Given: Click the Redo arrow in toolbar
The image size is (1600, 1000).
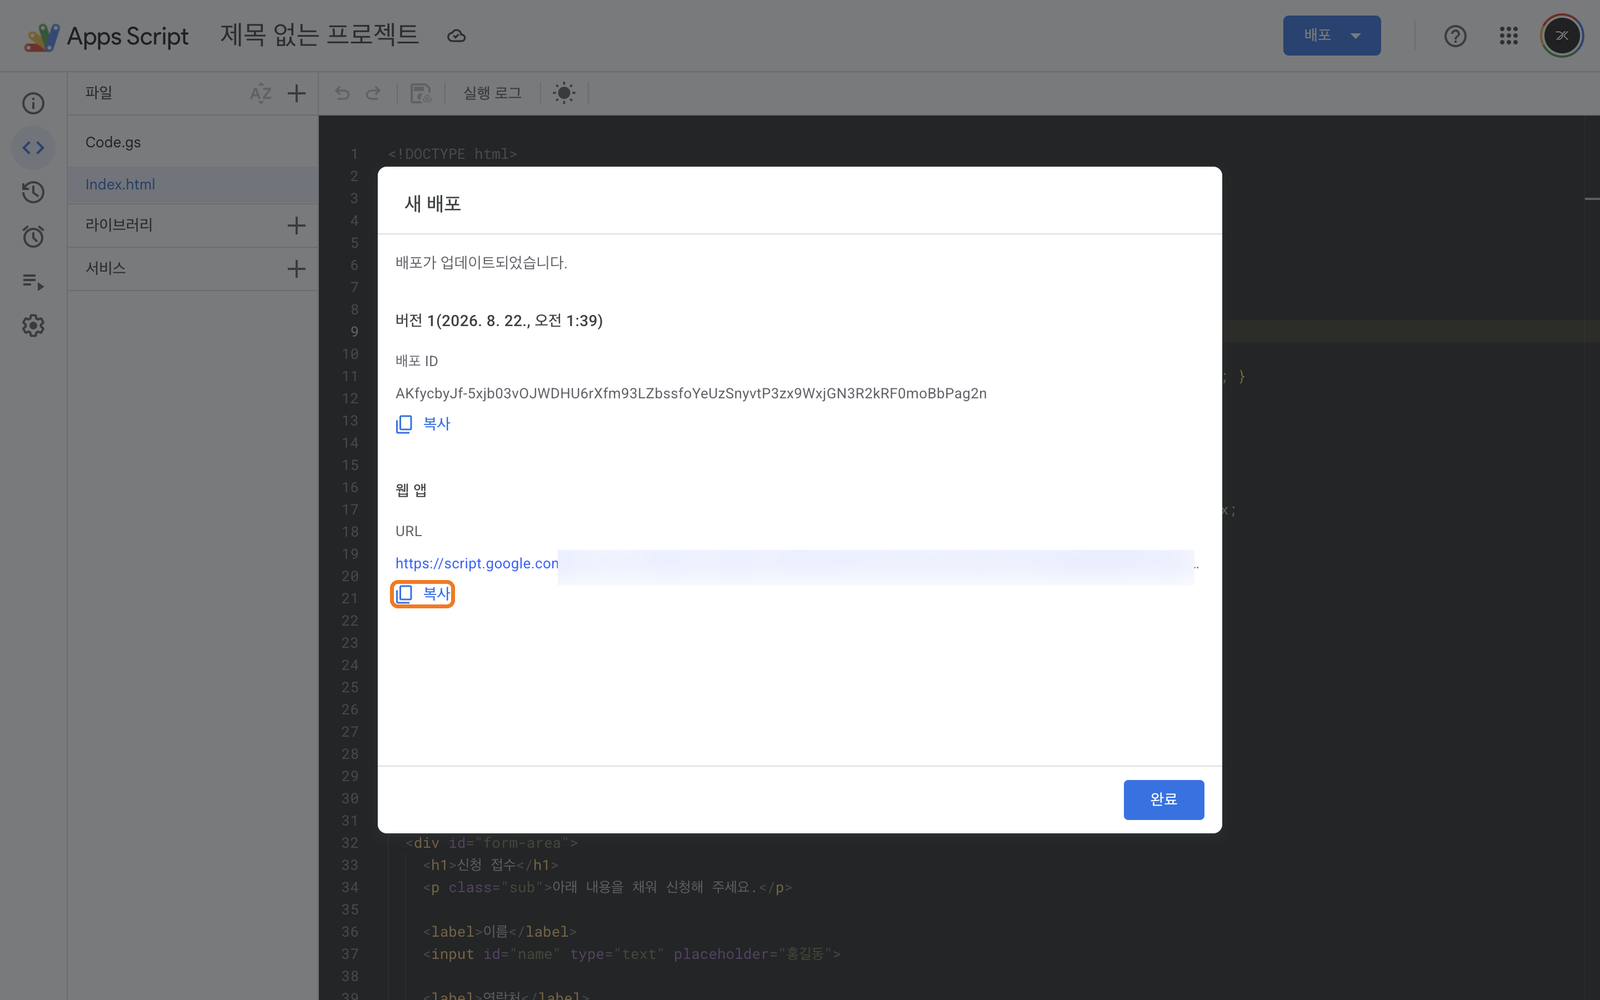Looking at the screenshot, I should pos(373,93).
